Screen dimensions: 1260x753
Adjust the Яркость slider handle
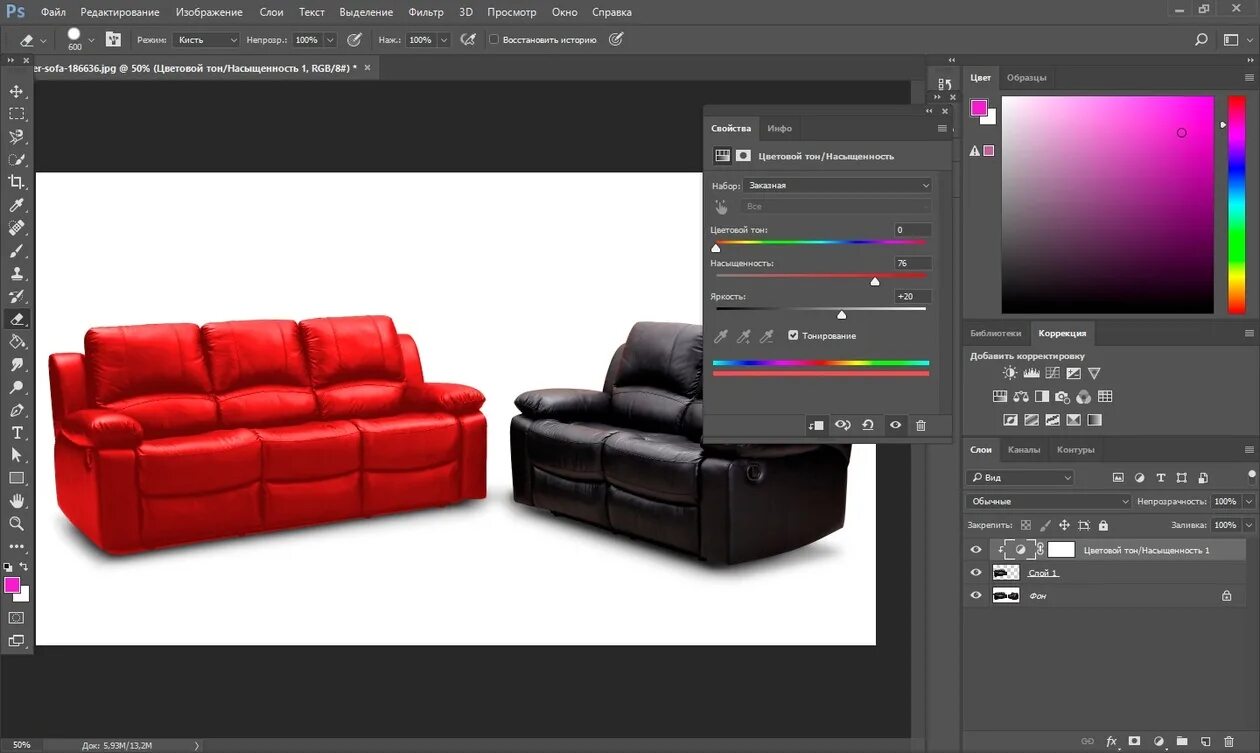(841, 315)
